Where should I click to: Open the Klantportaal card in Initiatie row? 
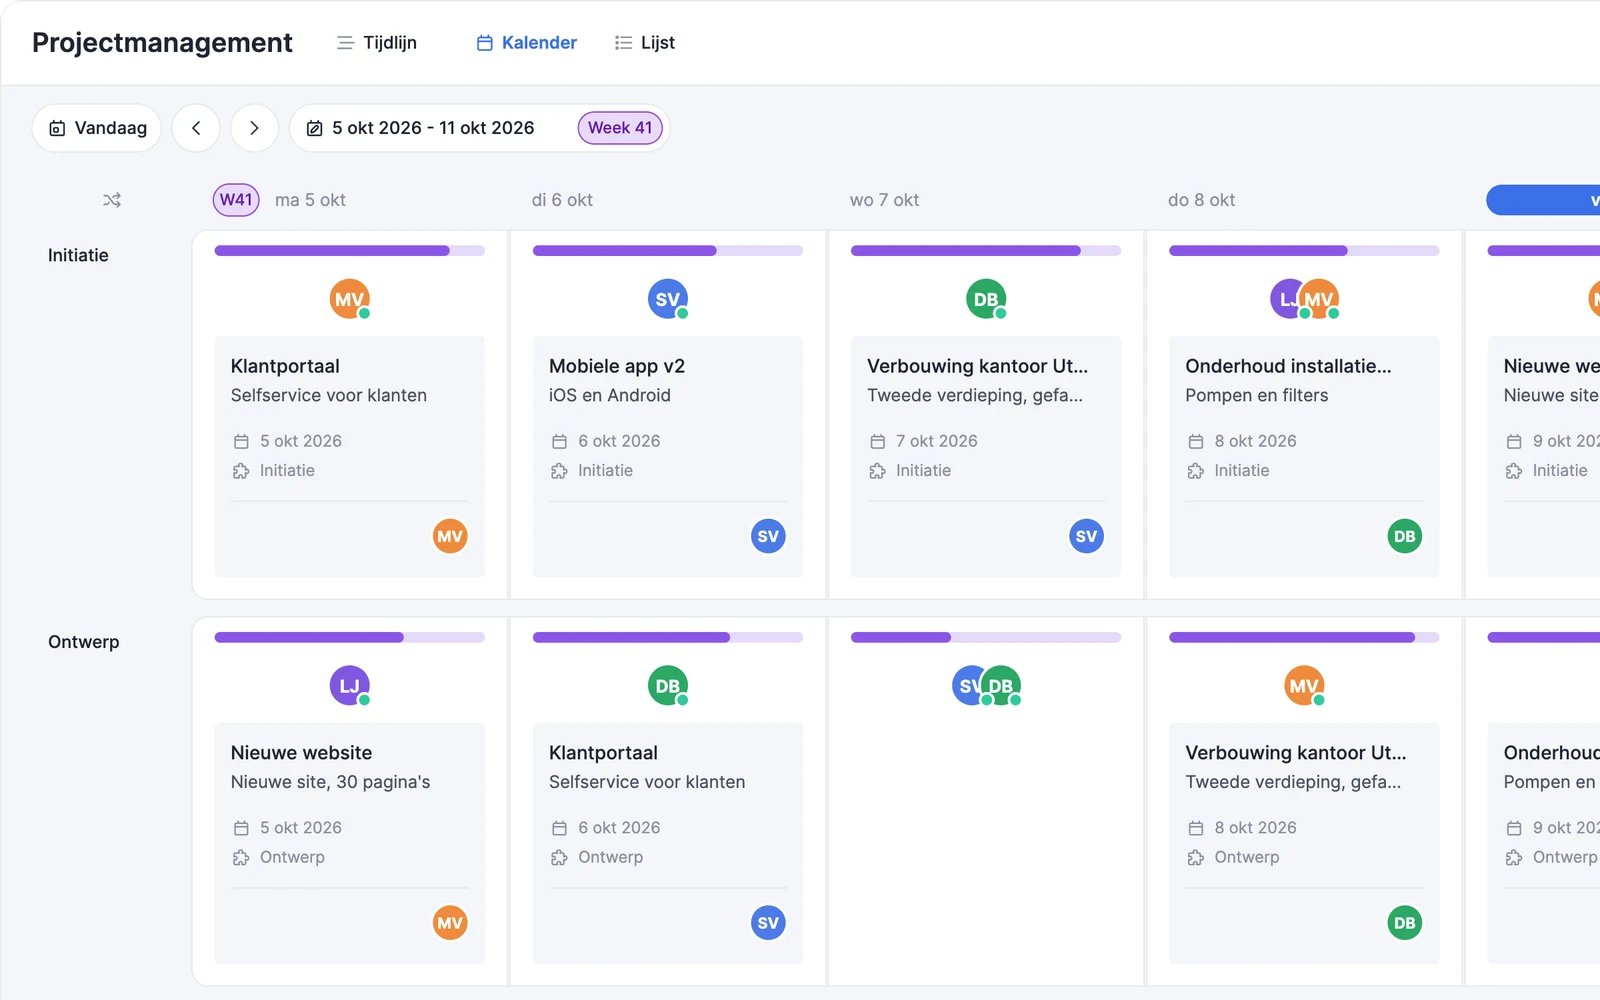349,456
